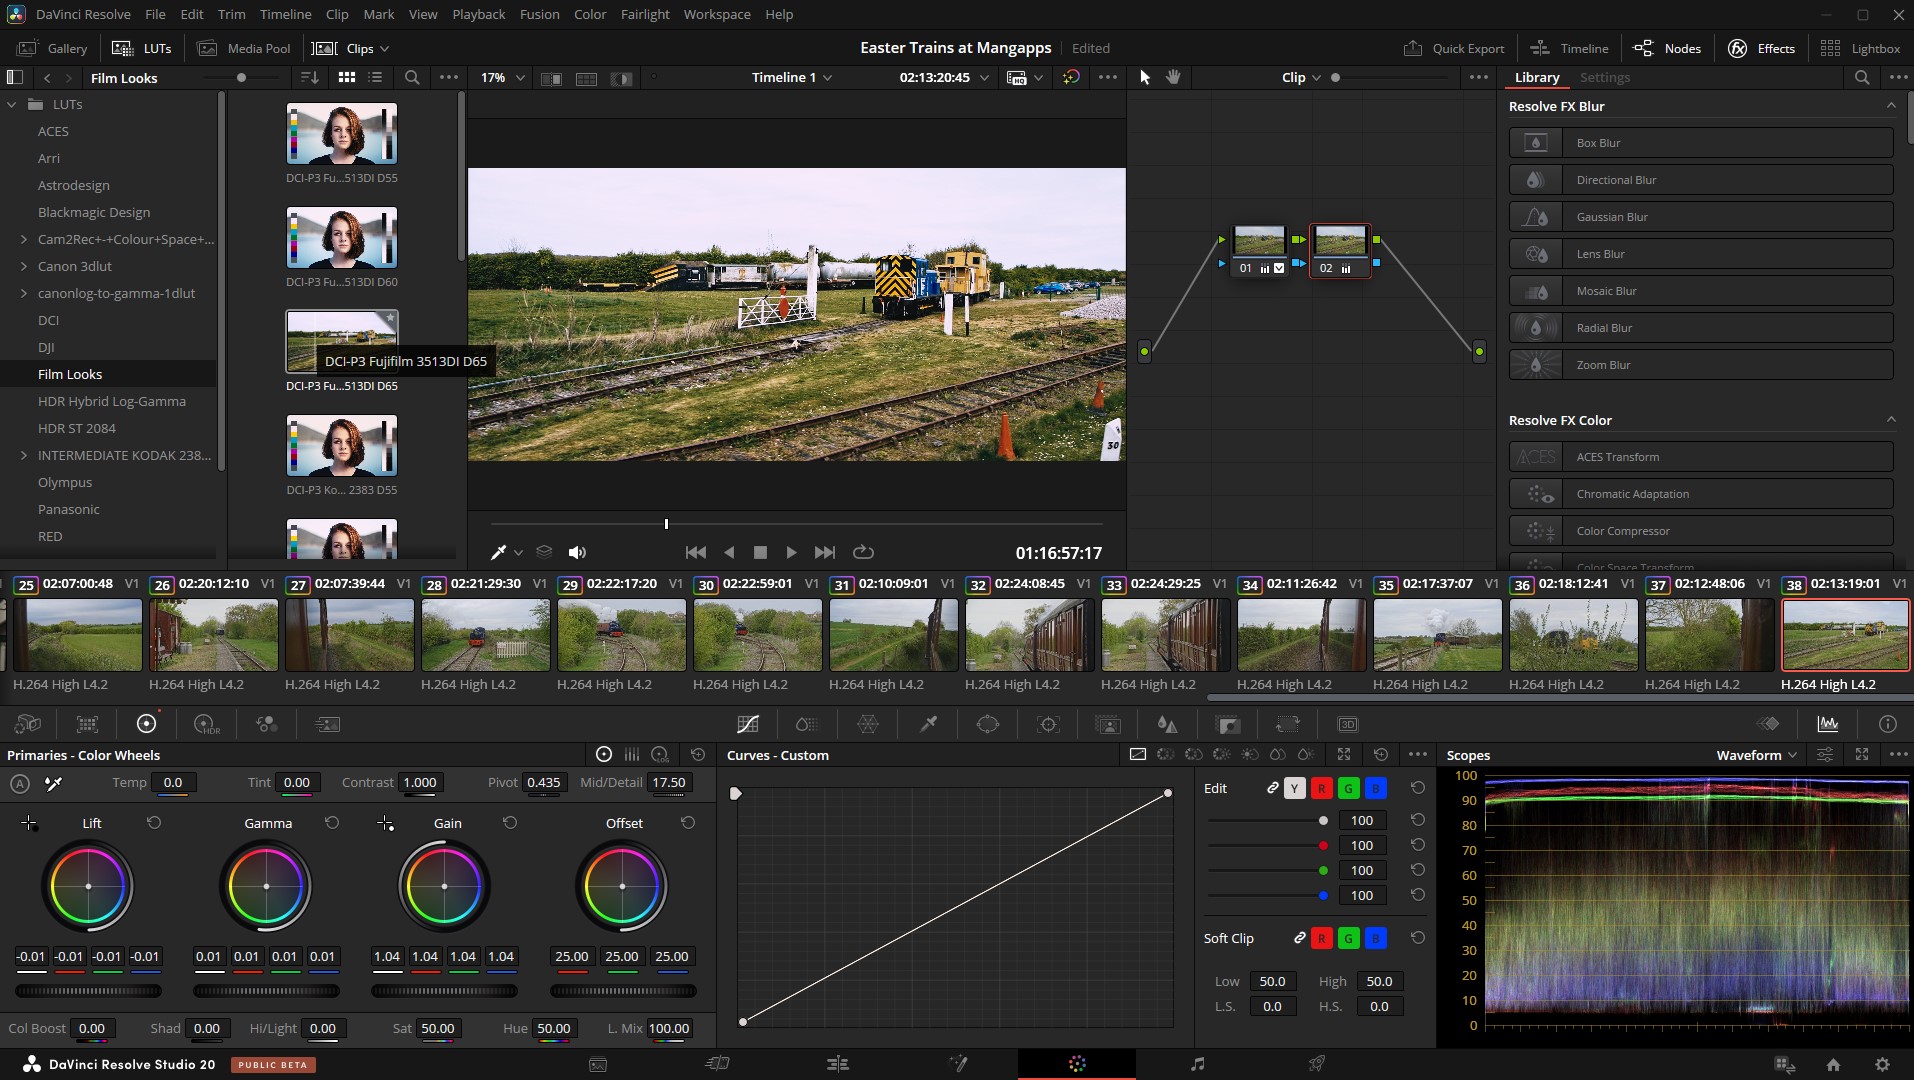1914x1080 pixels.
Task: Open the Fairlight menu
Action: tap(645, 14)
